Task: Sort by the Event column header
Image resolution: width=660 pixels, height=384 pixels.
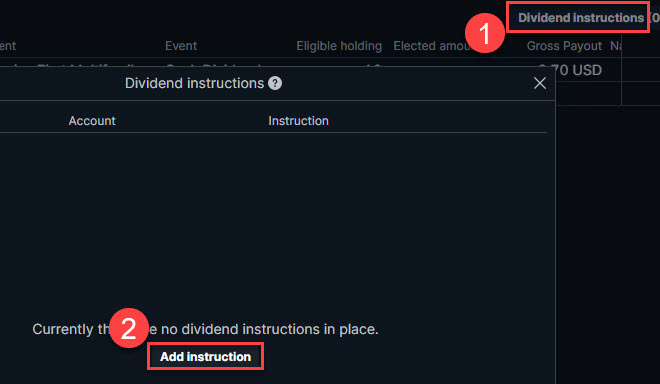Action: point(181,45)
